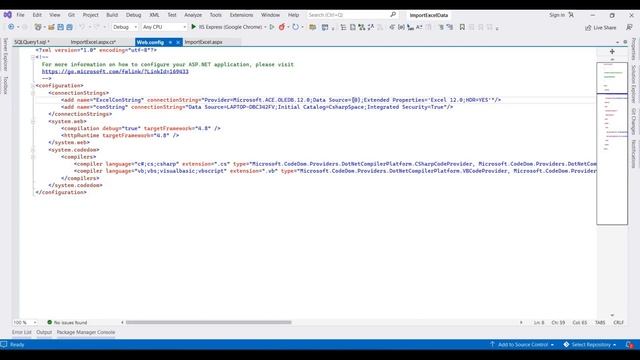Switch to the ImportExcel.aspx tab
640x360 pixels.
click(x=203, y=42)
